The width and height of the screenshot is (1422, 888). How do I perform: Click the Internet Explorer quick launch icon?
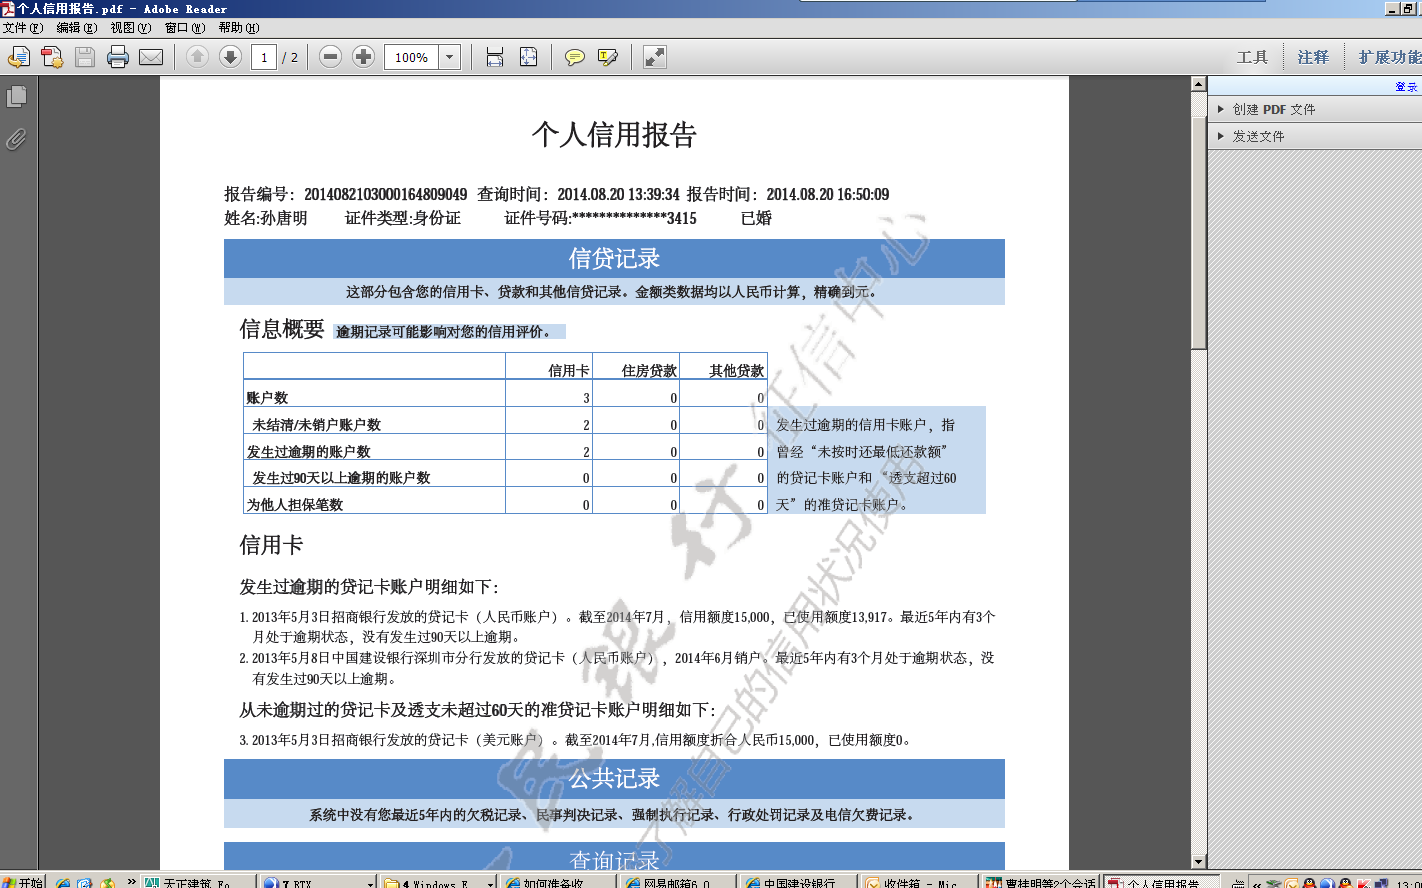63,883
